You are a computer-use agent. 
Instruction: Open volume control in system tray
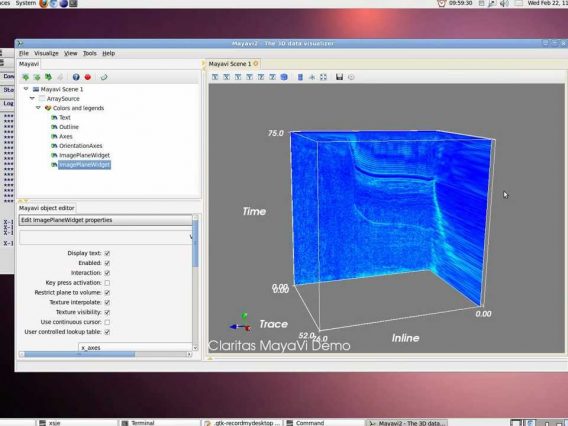coord(504,3)
